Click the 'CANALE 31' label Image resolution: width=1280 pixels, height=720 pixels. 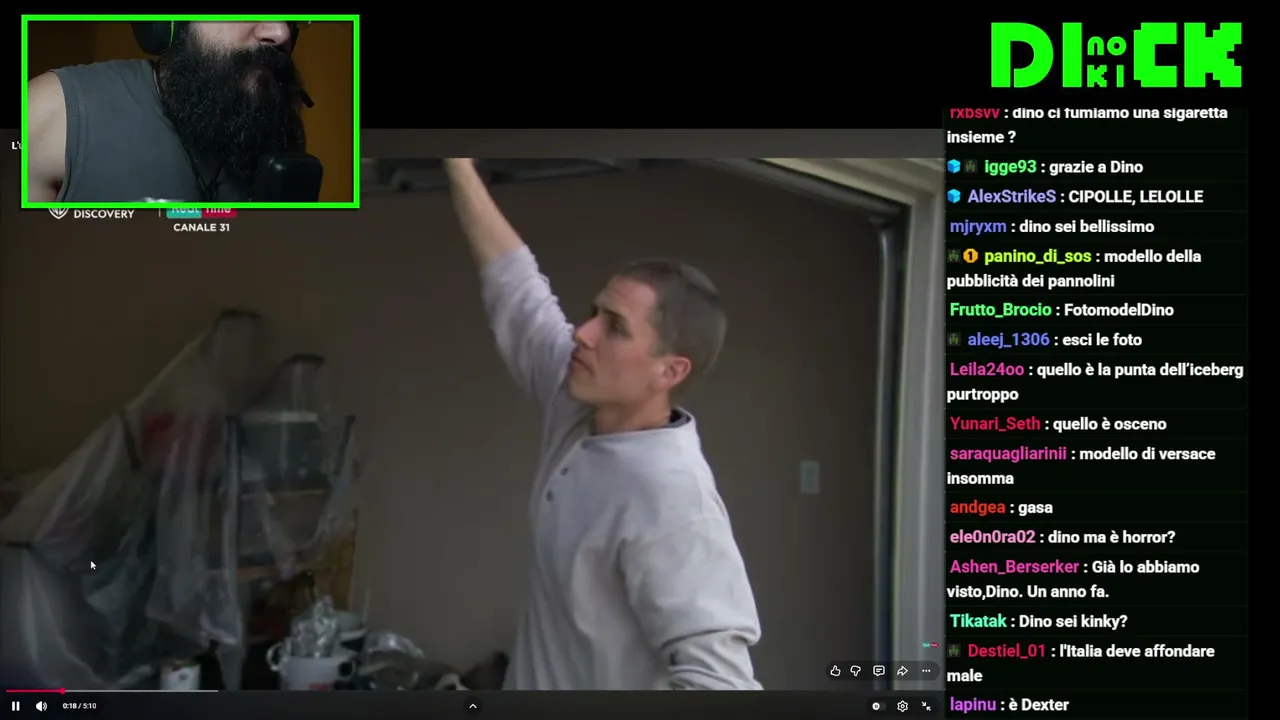201,227
